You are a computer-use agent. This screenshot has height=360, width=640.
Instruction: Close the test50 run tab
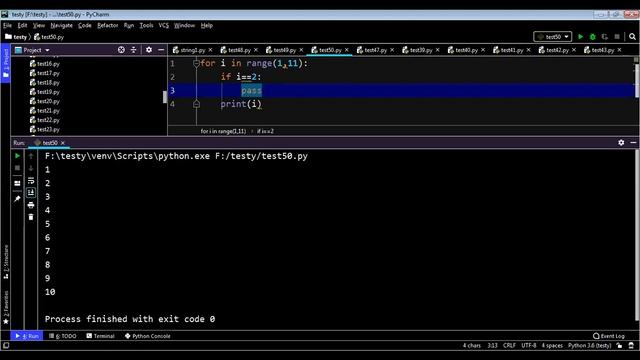tap(63, 142)
